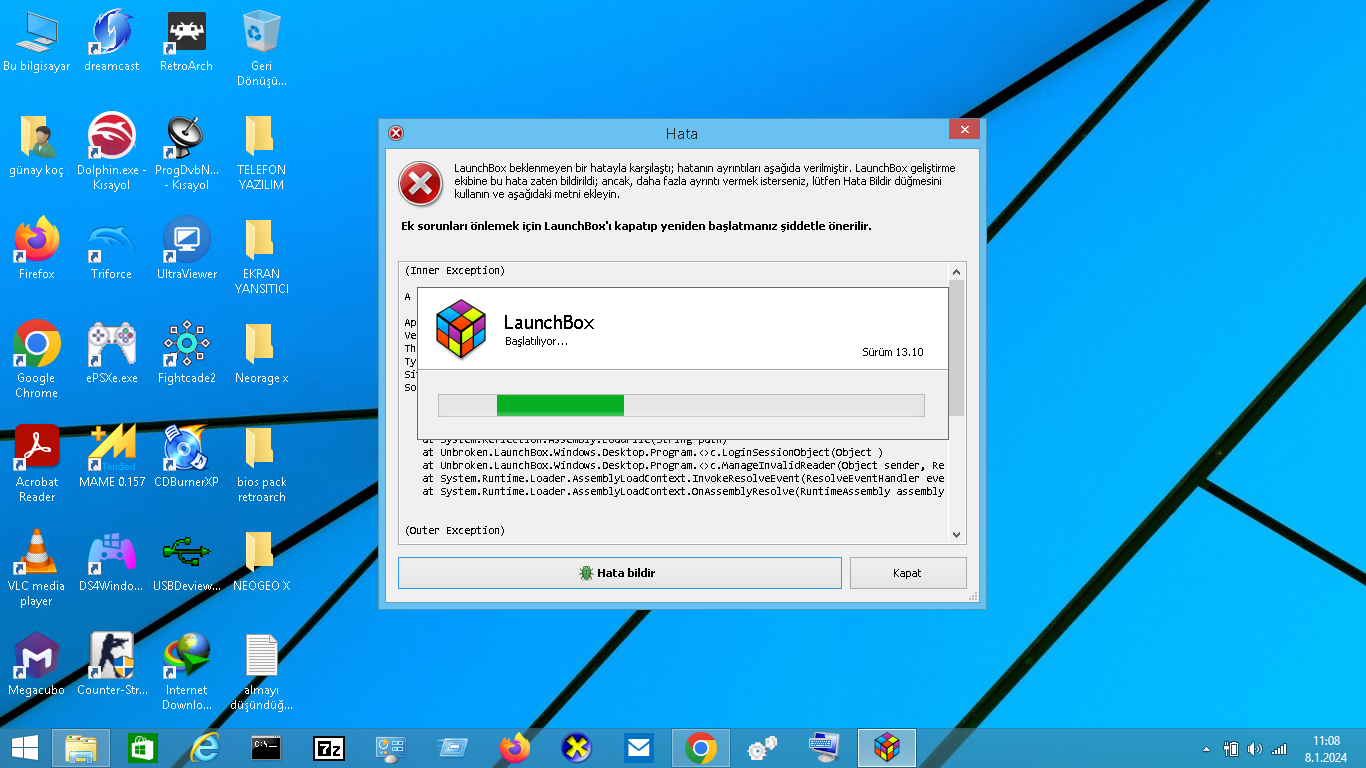Viewport: 1366px width, 768px height.
Task: Open the dreamcast shortcut
Action: coord(111,42)
